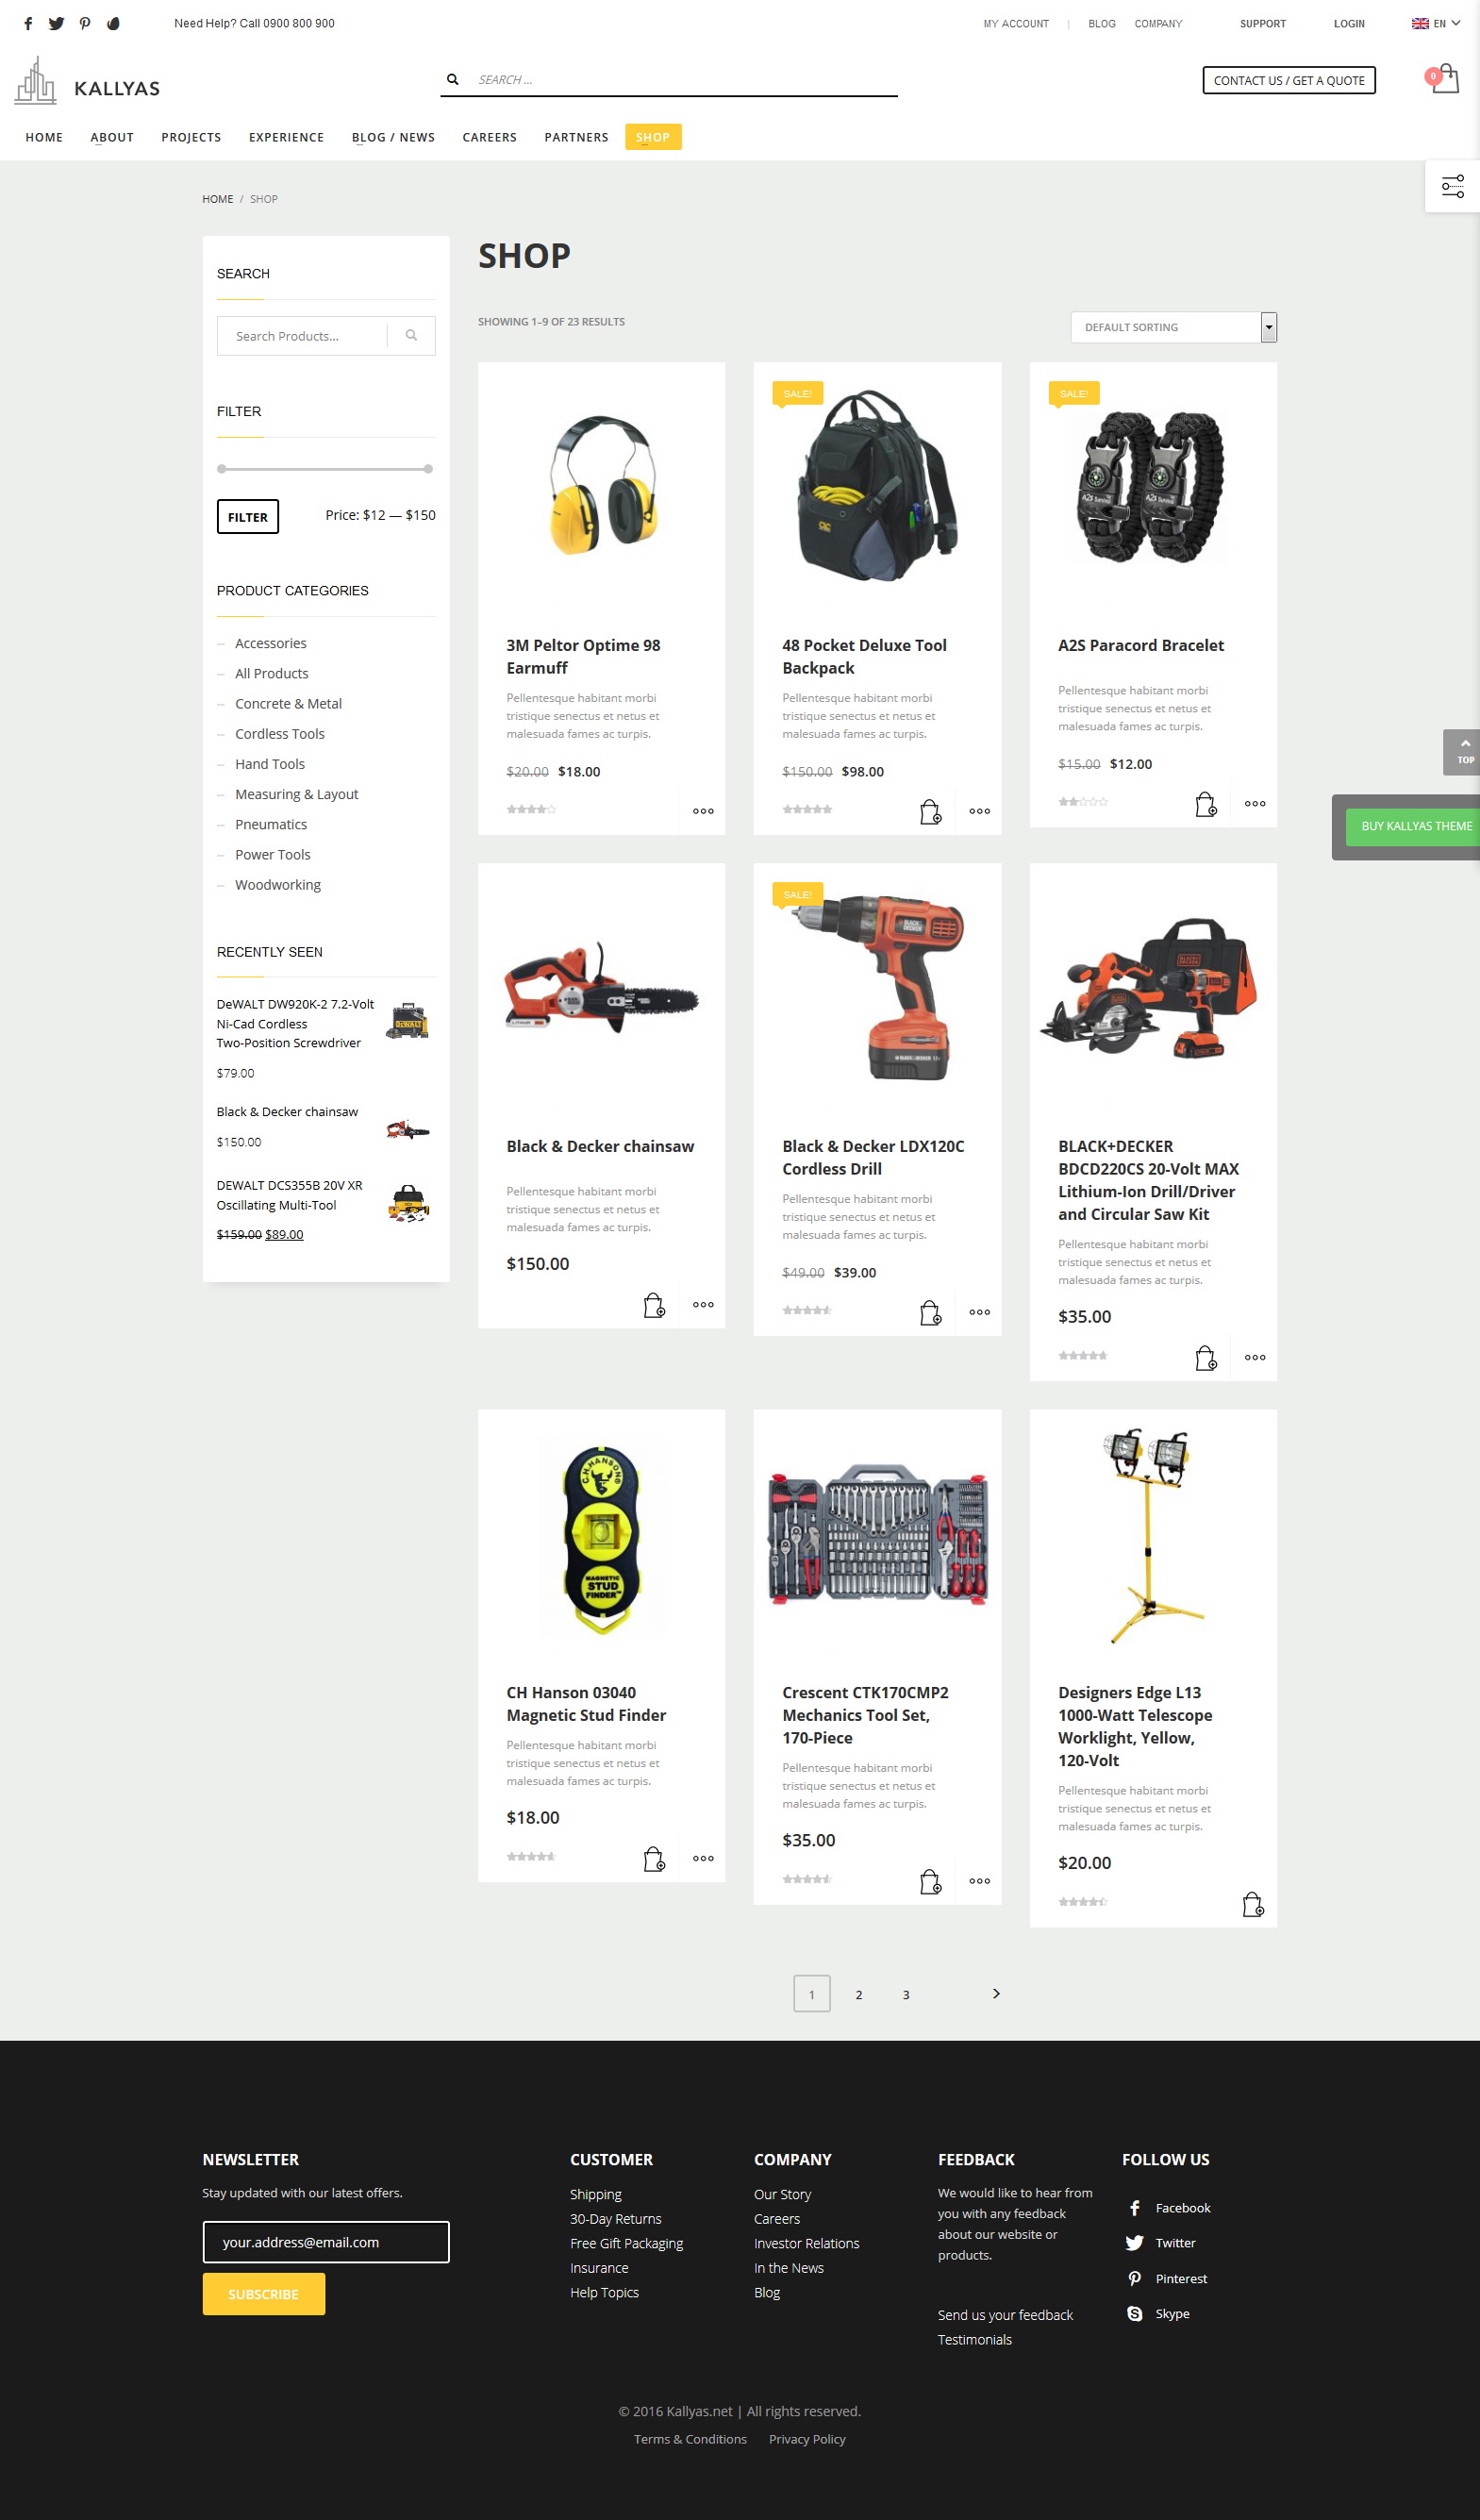The height and width of the screenshot is (2520, 1480).
Task: Open the Twitter icon in top bar
Action: tap(56, 24)
